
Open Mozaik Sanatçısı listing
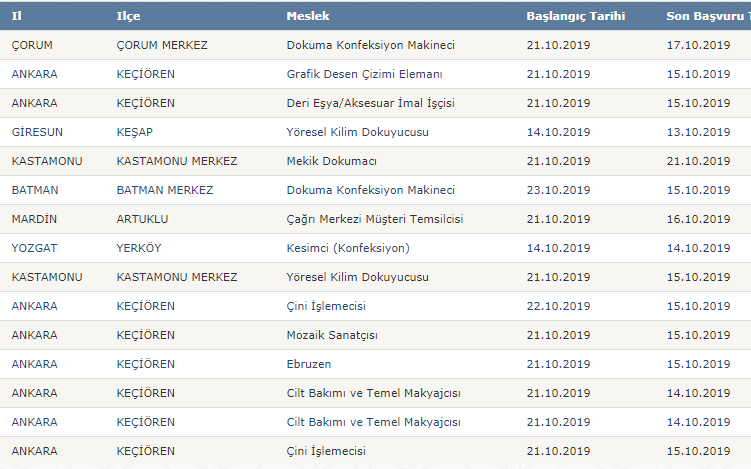point(332,335)
